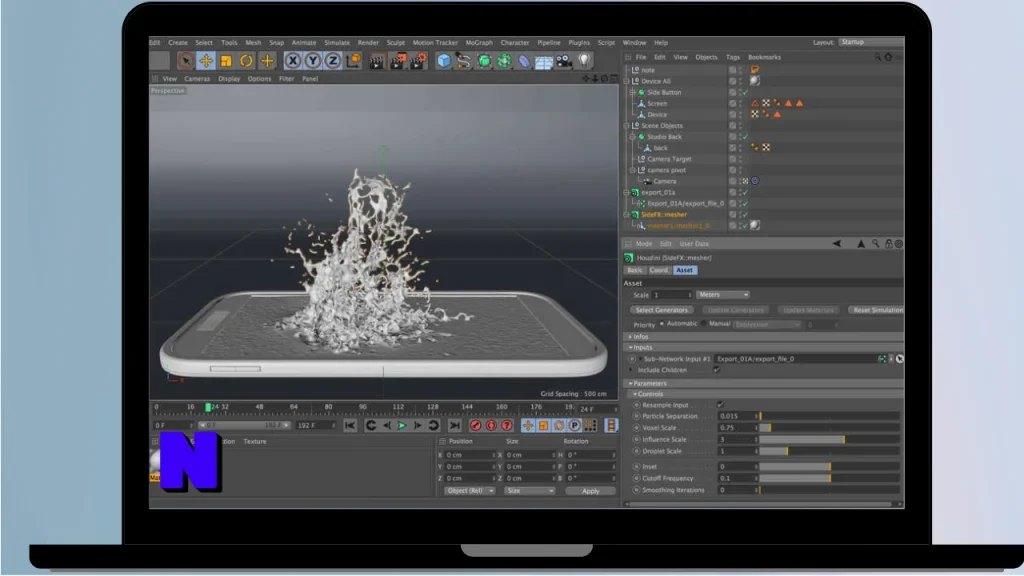Screen dimensions: 1024x576
Task: Open Cameras menu in viewport
Action: click(197, 78)
